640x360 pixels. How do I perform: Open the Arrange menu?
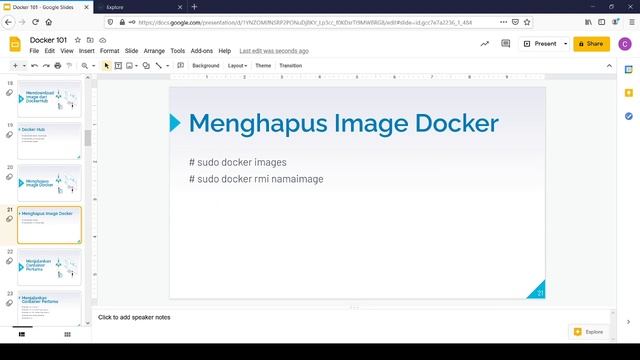coord(154,51)
